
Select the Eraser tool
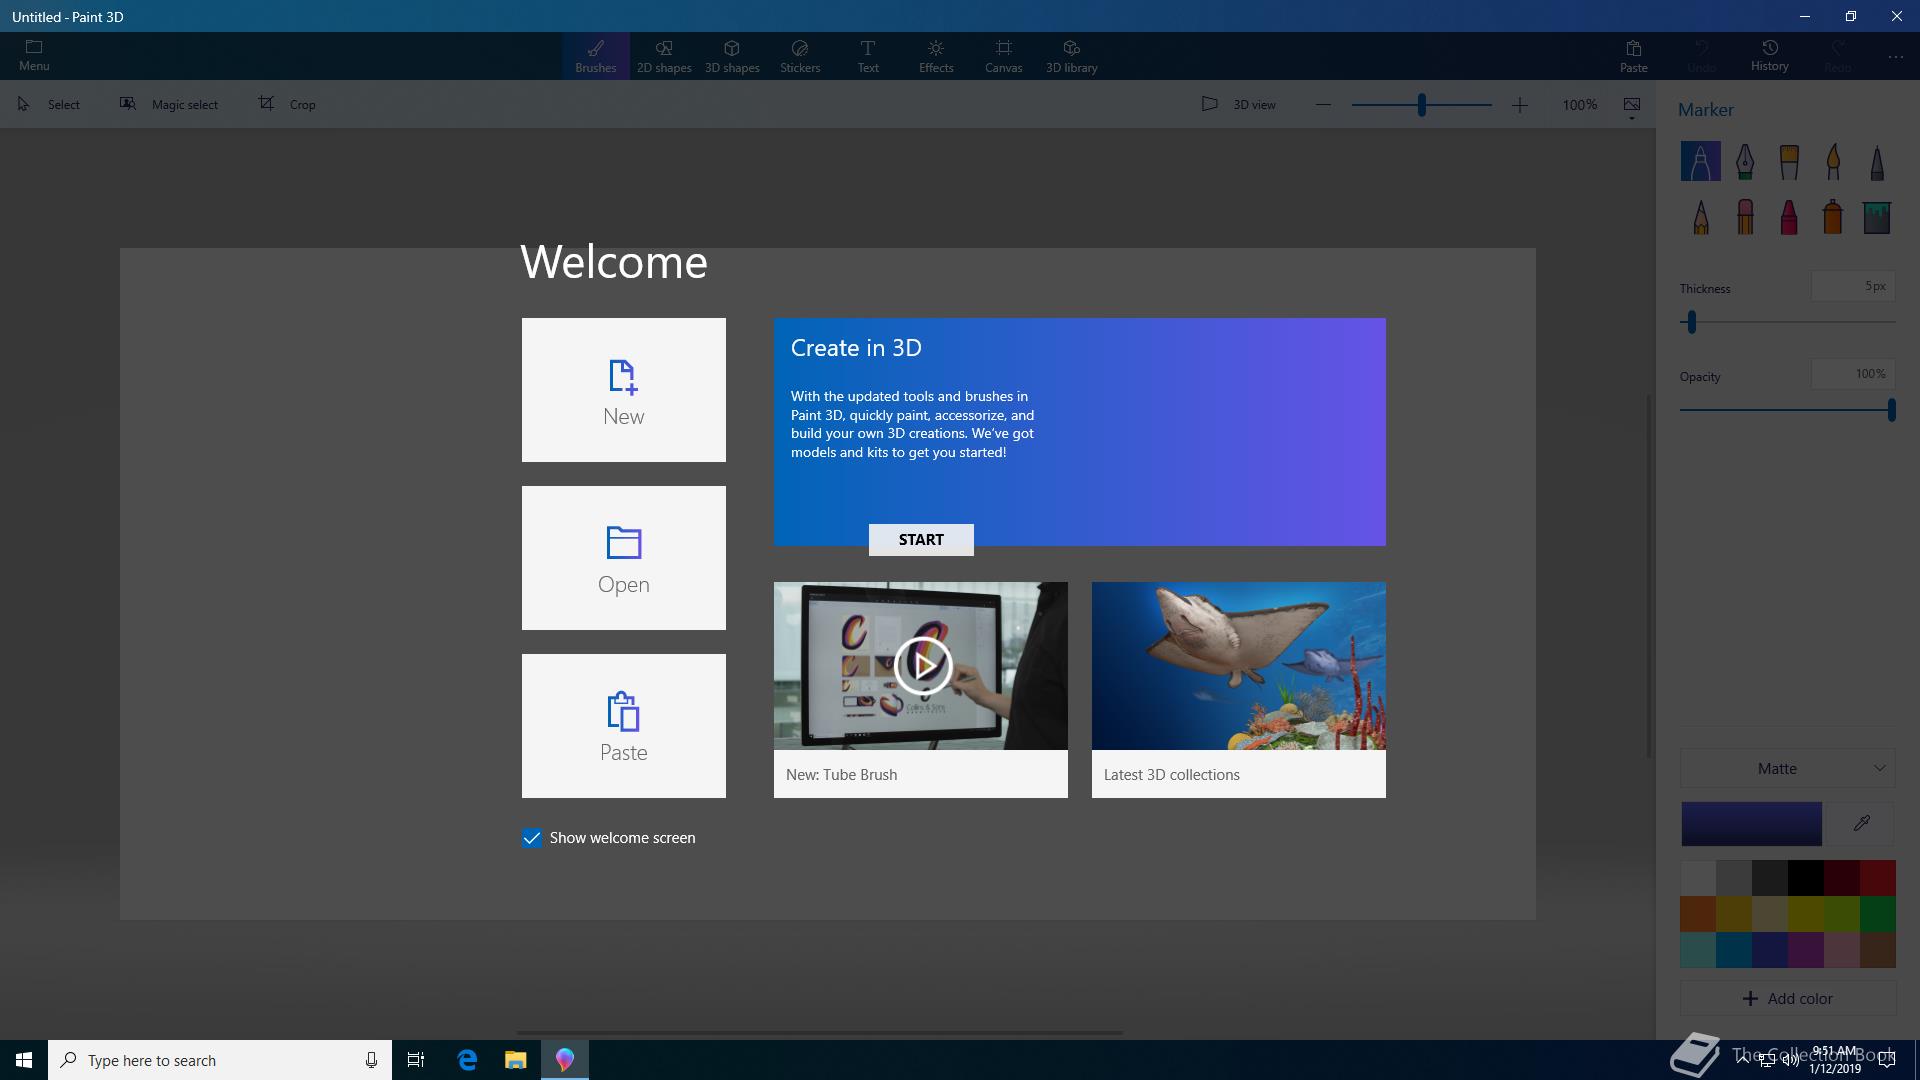[x=1745, y=216]
